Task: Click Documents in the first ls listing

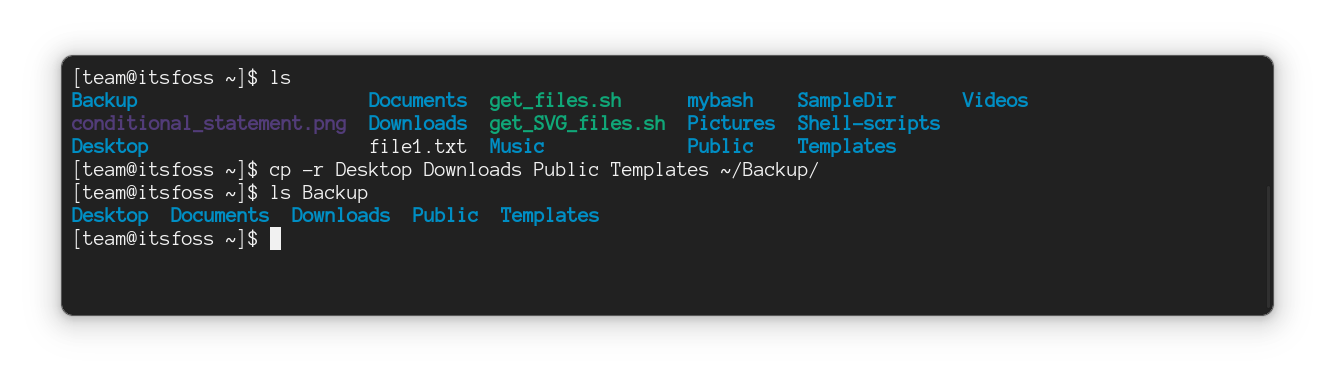Action: tap(418, 101)
